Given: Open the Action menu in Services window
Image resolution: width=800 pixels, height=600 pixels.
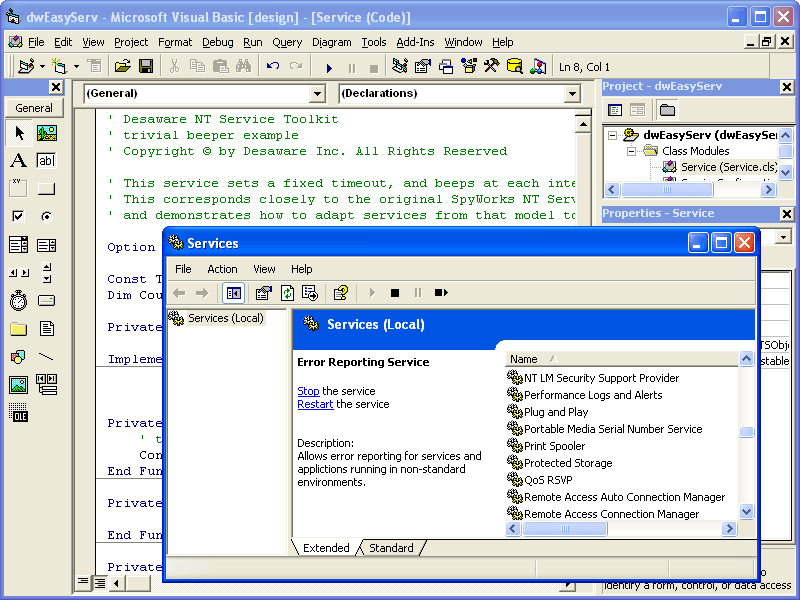Looking at the screenshot, I should click(222, 269).
